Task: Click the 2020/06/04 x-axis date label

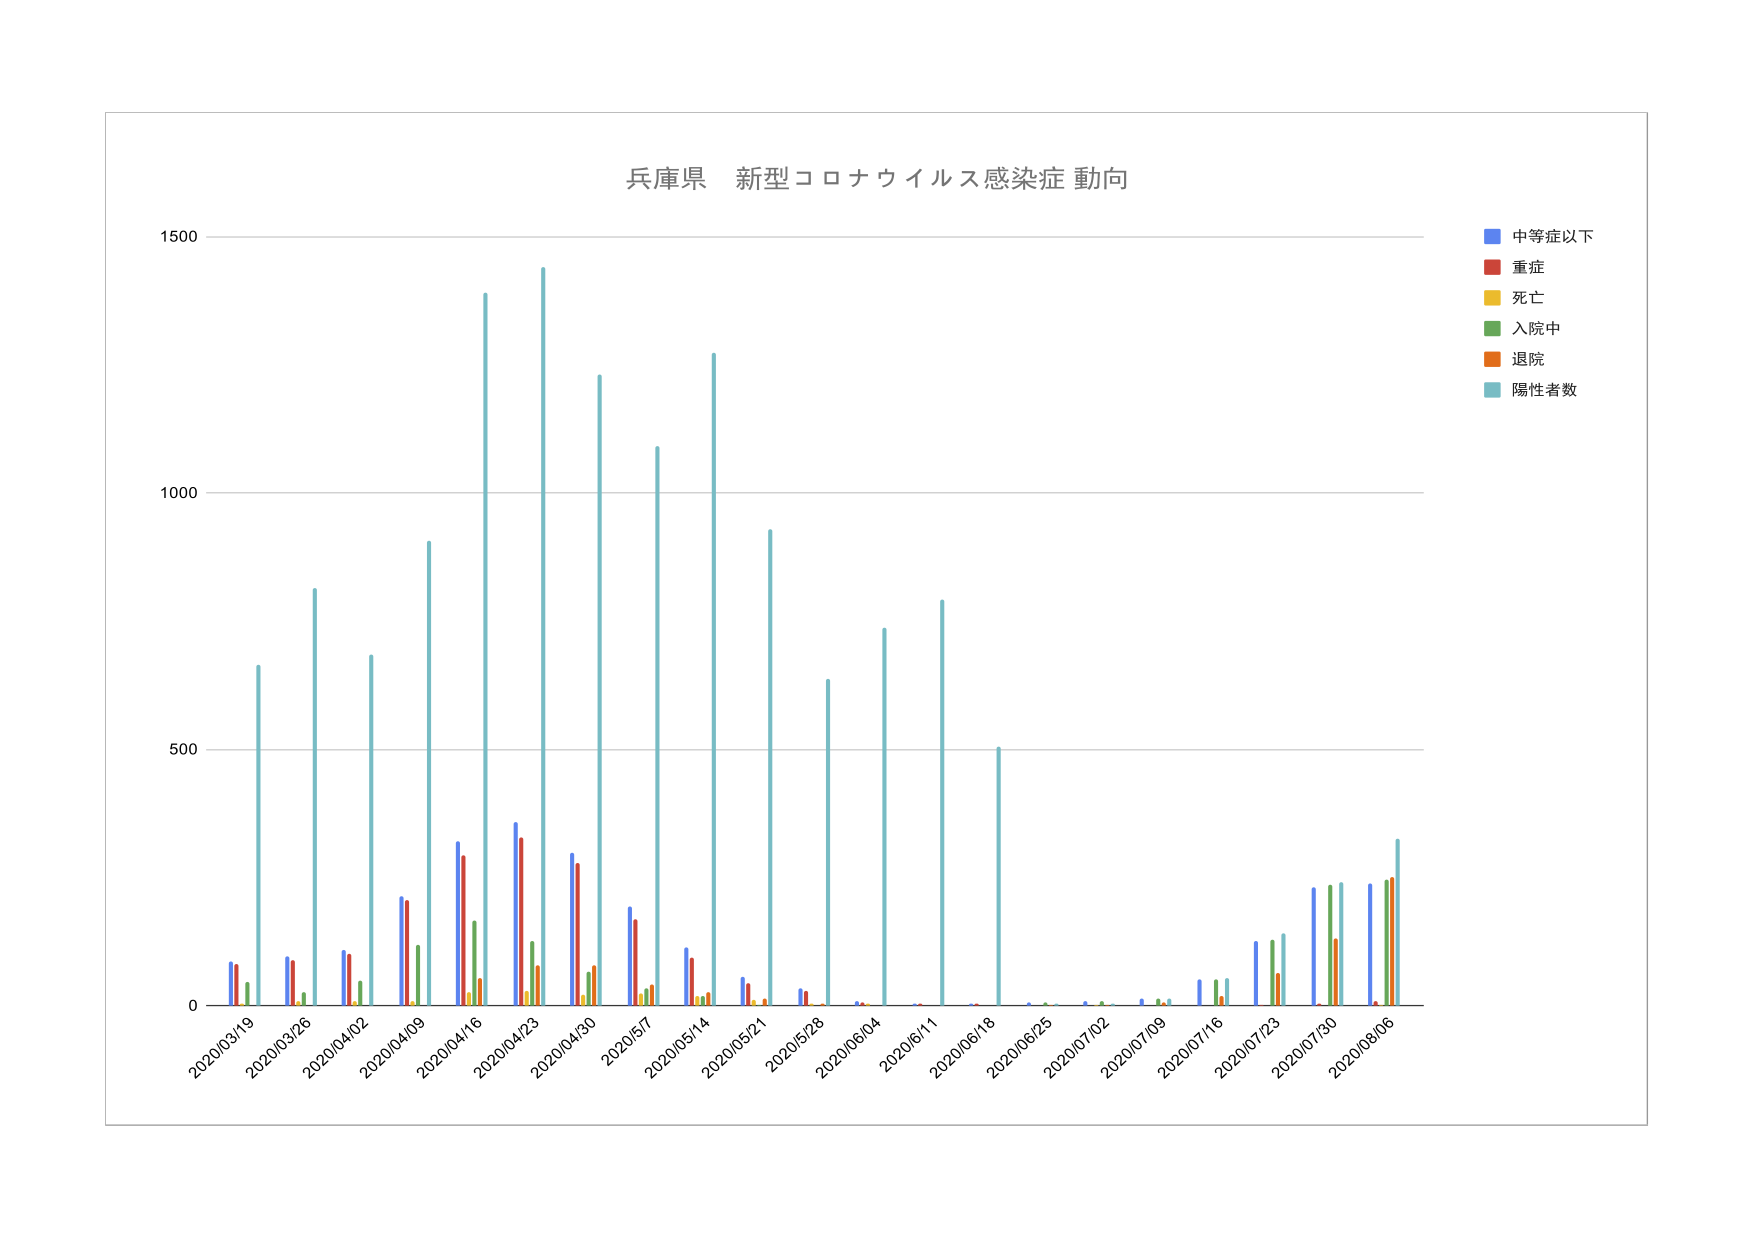Action: [x=849, y=1047]
